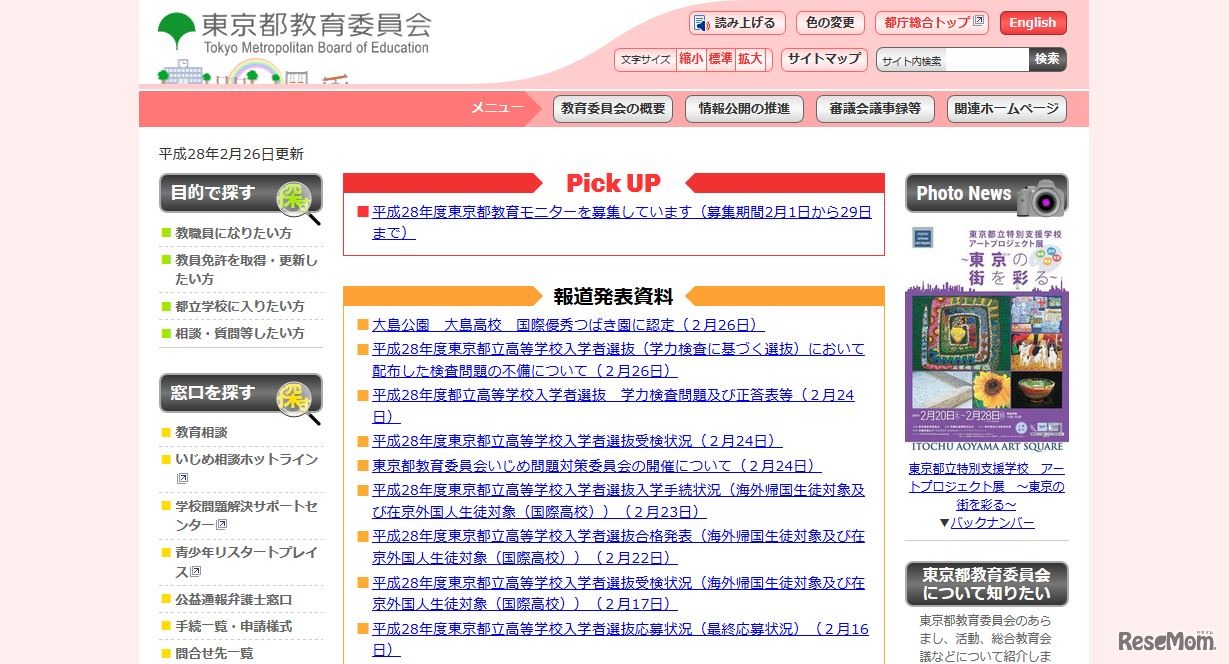Open 教職員になりたい方 link
Image resolution: width=1229 pixels, height=664 pixels.
point(233,233)
